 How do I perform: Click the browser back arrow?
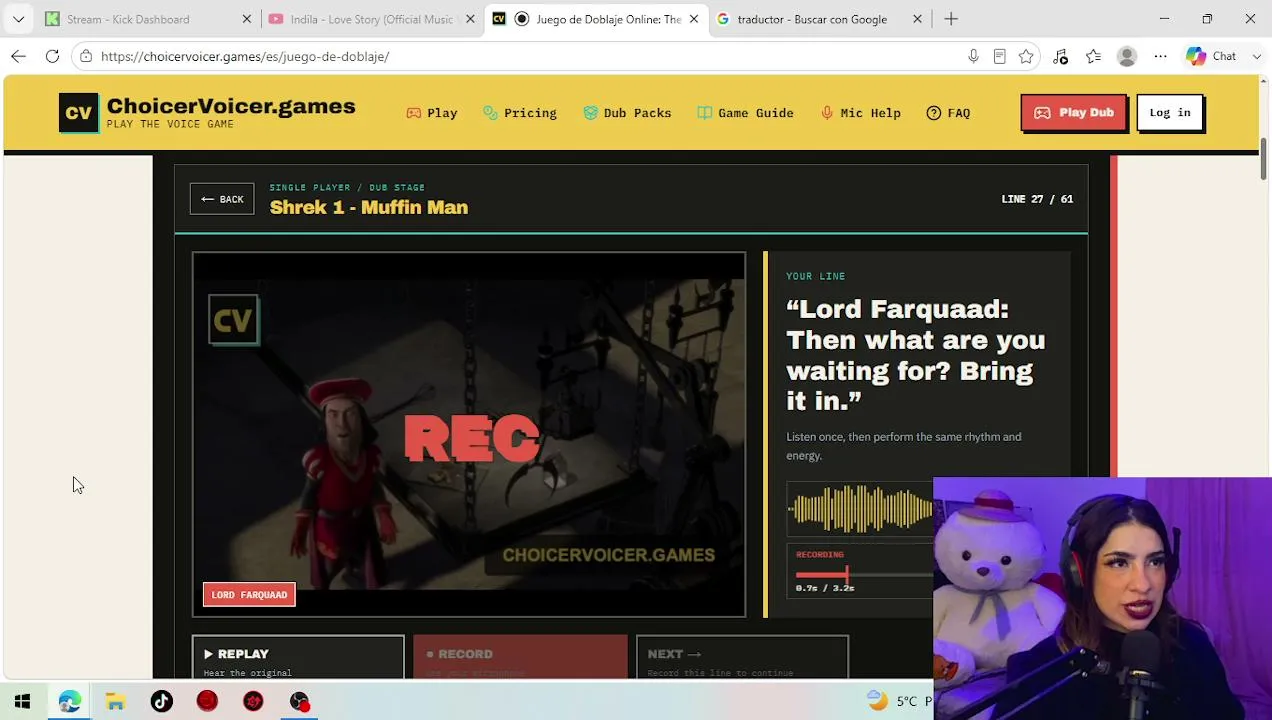point(18,56)
